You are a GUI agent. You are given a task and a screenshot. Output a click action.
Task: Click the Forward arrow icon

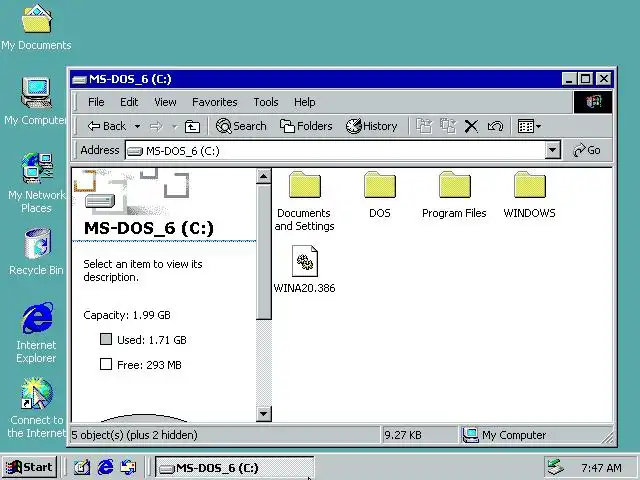click(156, 127)
